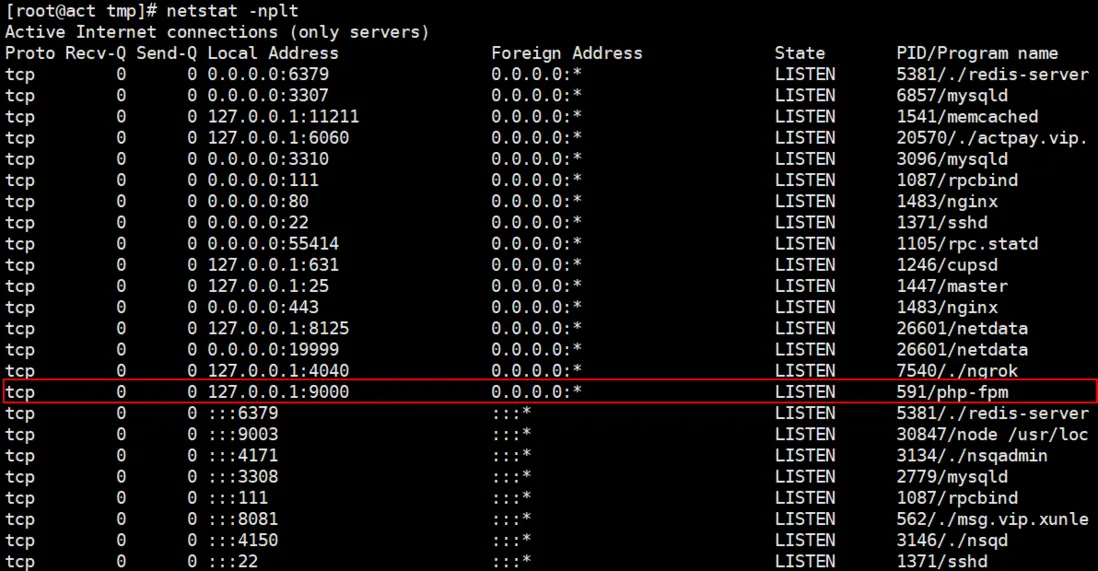The height and width of the screenshot is (571, 1098).
Task: Select local address :::3308
Action: [242, 476]
